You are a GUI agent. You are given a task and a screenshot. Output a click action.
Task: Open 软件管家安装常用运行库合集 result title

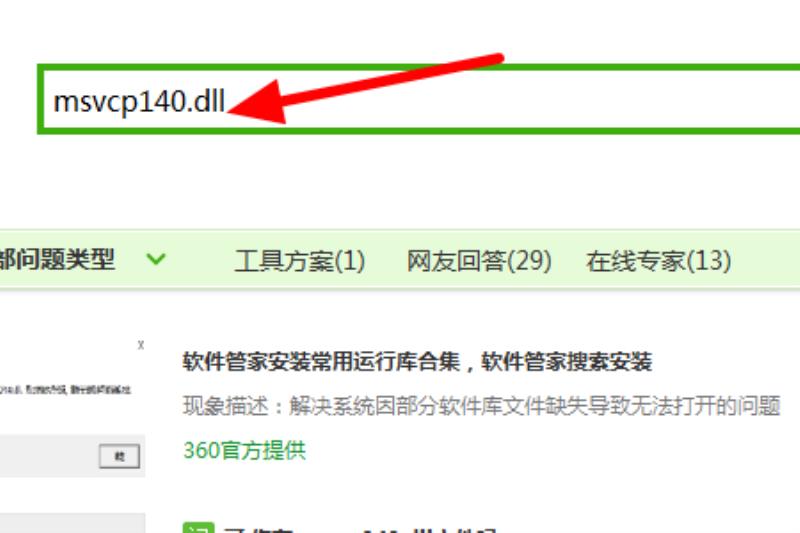(417, 362)
